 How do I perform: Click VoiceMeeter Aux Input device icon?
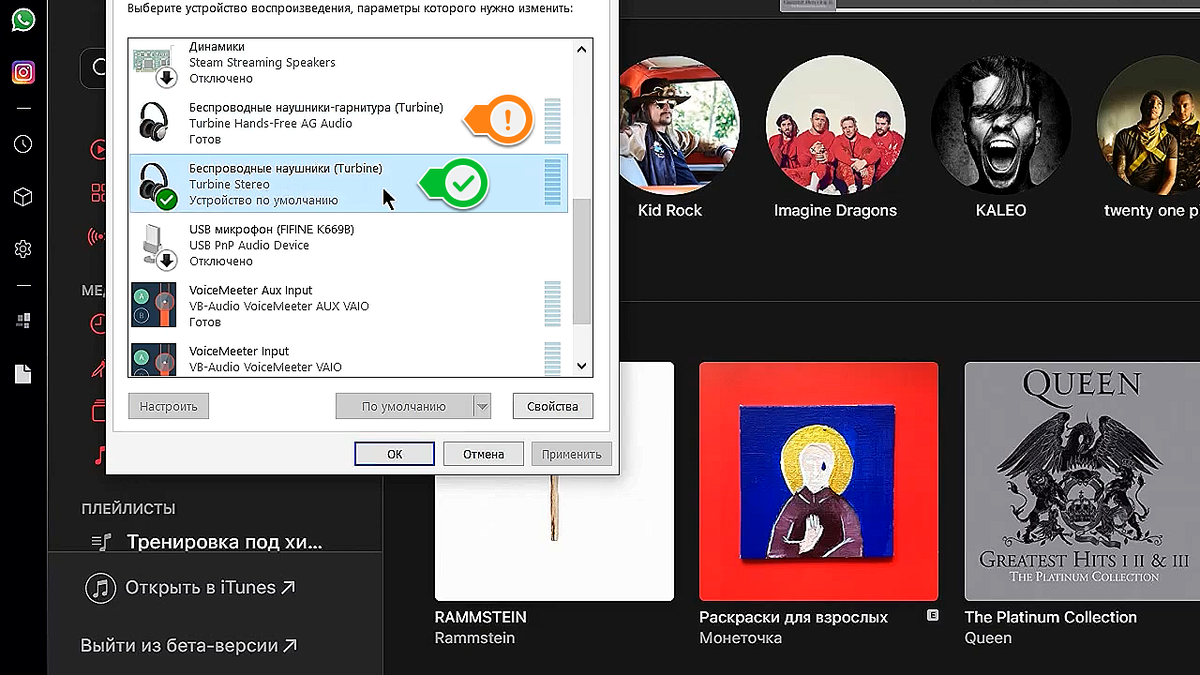point(154,305)
